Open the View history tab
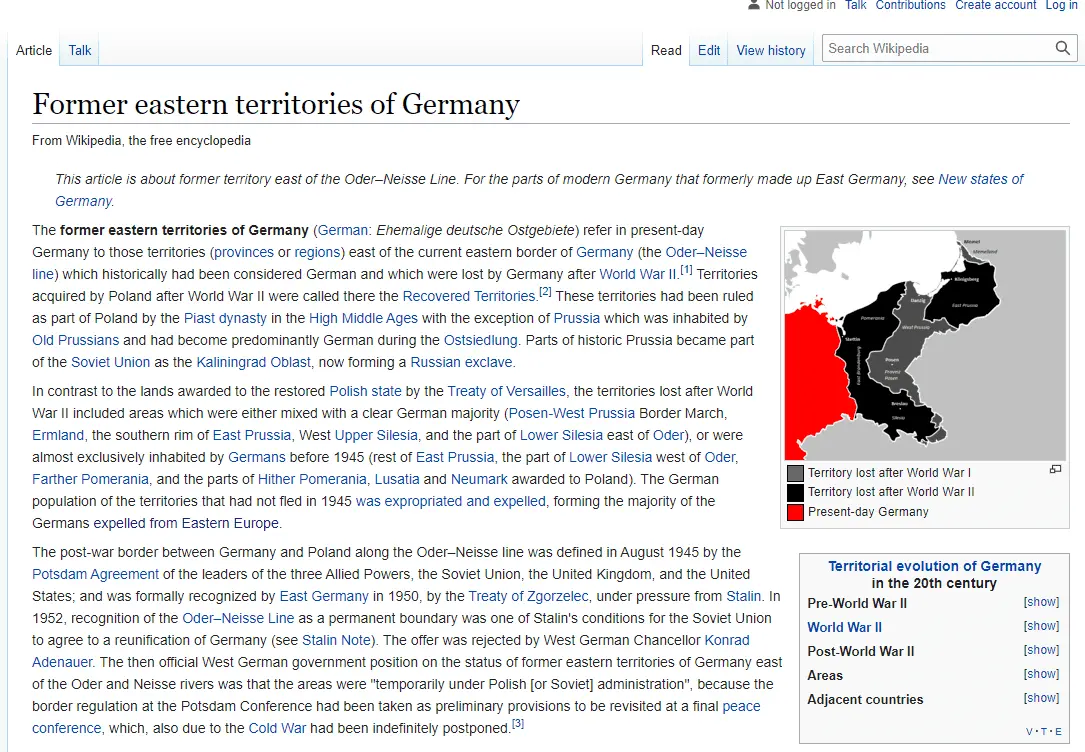 coord(770,50)
